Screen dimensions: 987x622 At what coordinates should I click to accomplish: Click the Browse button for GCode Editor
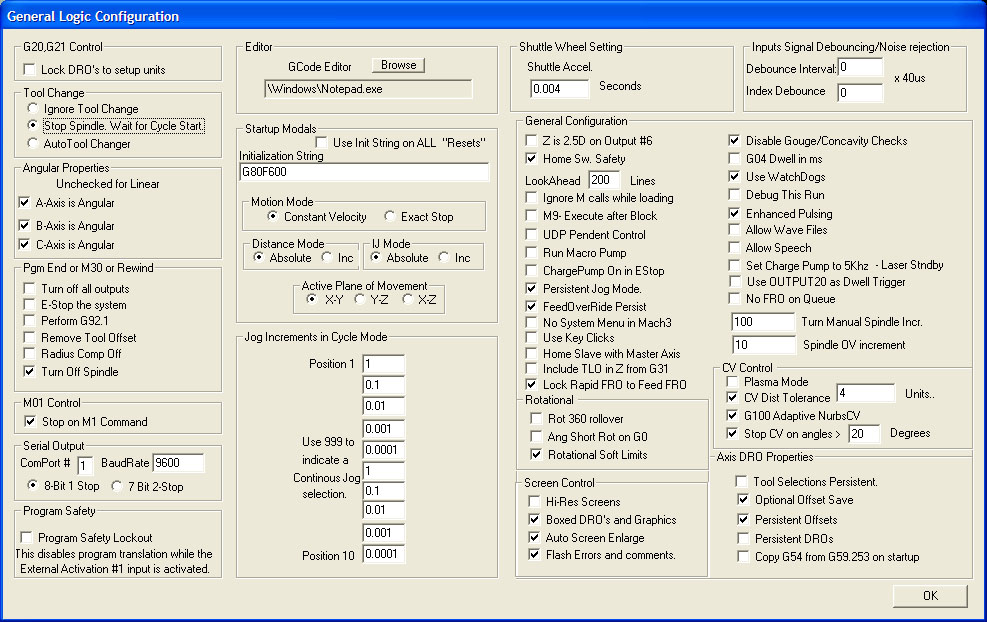click(398, 65)
